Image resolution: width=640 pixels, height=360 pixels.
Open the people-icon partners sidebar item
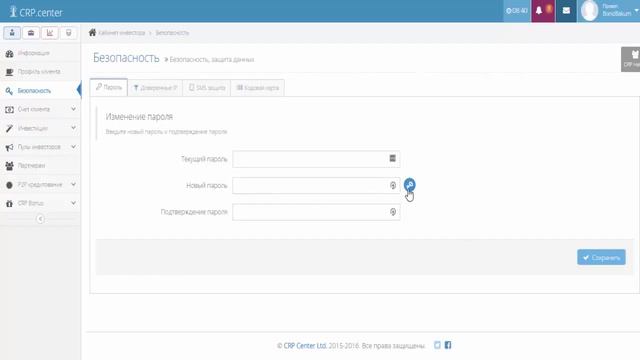tap(40, 166)
